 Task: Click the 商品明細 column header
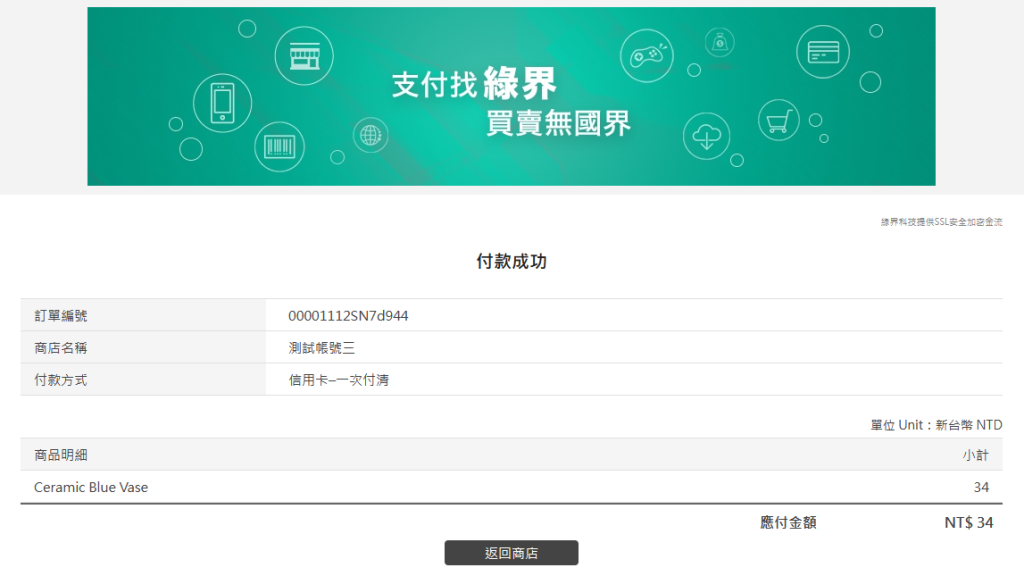[x=61, y=455]
